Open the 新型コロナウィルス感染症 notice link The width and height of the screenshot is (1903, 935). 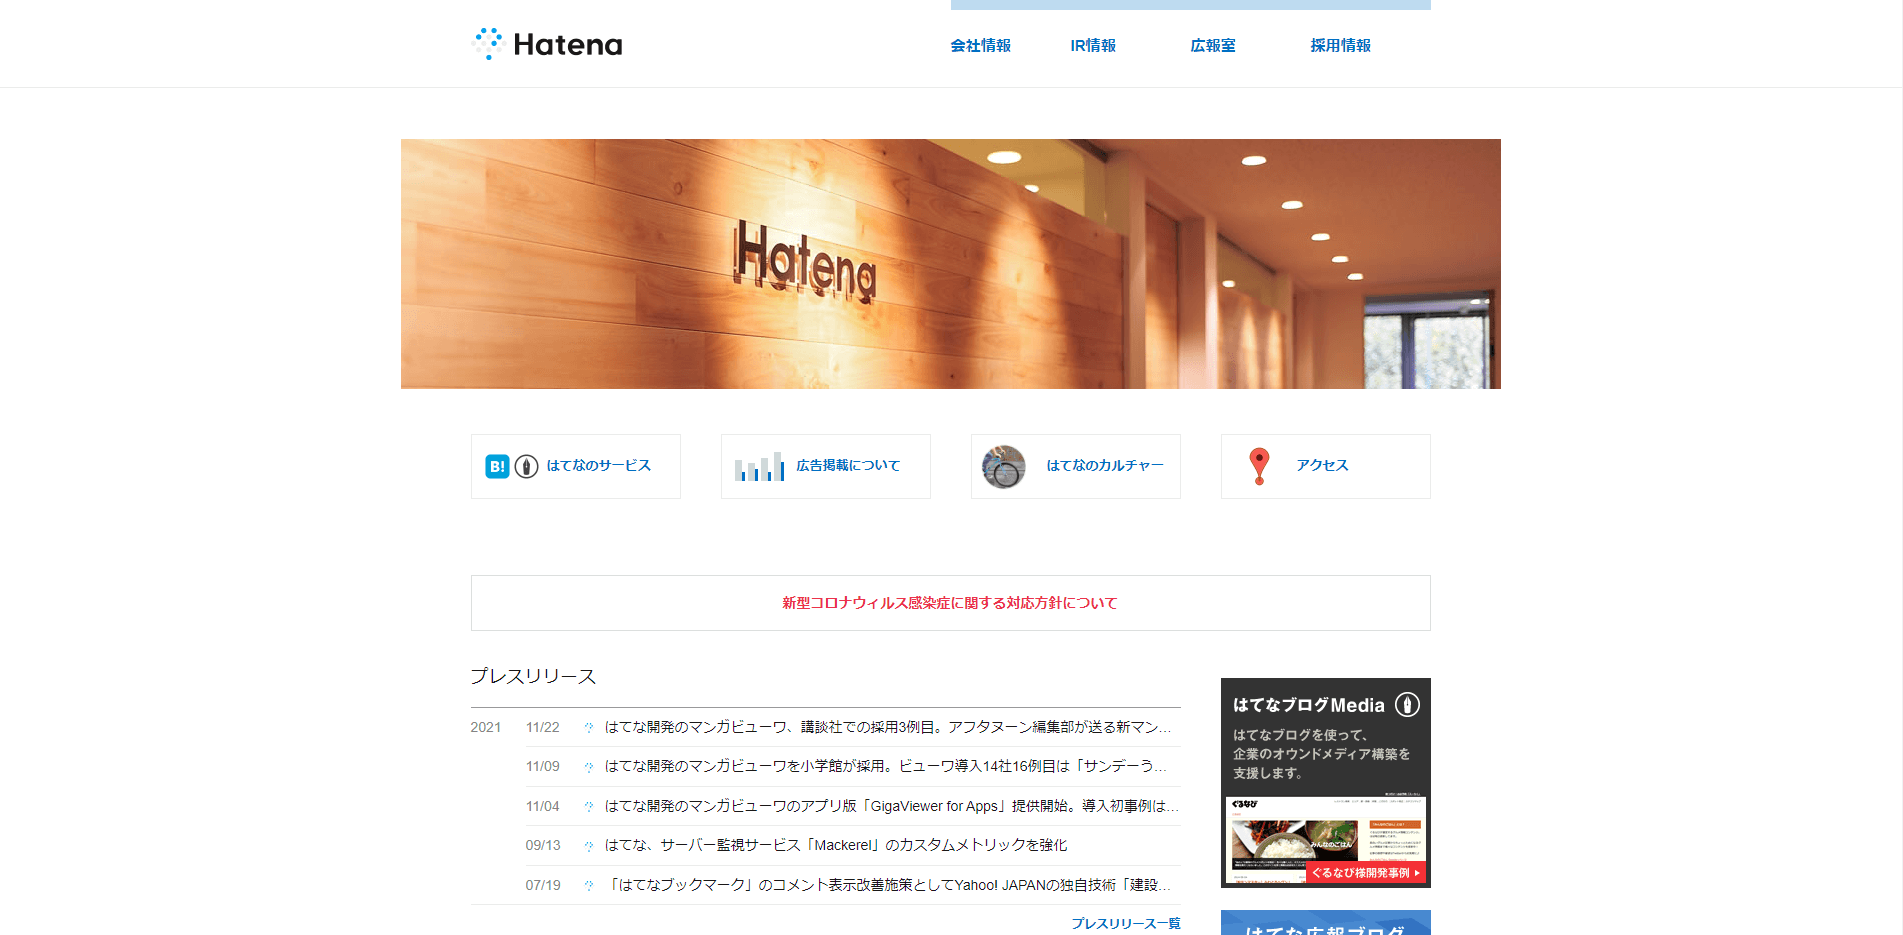[950, 603]
